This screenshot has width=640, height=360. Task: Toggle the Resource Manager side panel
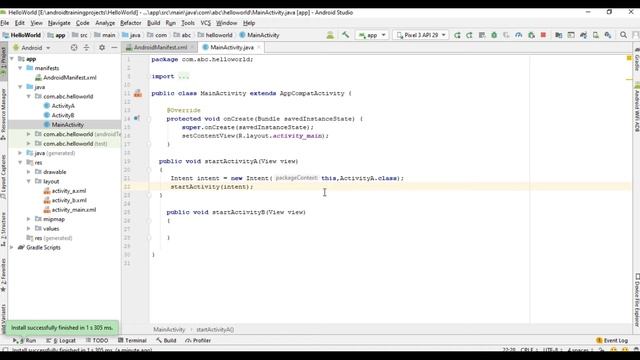coord(3,114)
